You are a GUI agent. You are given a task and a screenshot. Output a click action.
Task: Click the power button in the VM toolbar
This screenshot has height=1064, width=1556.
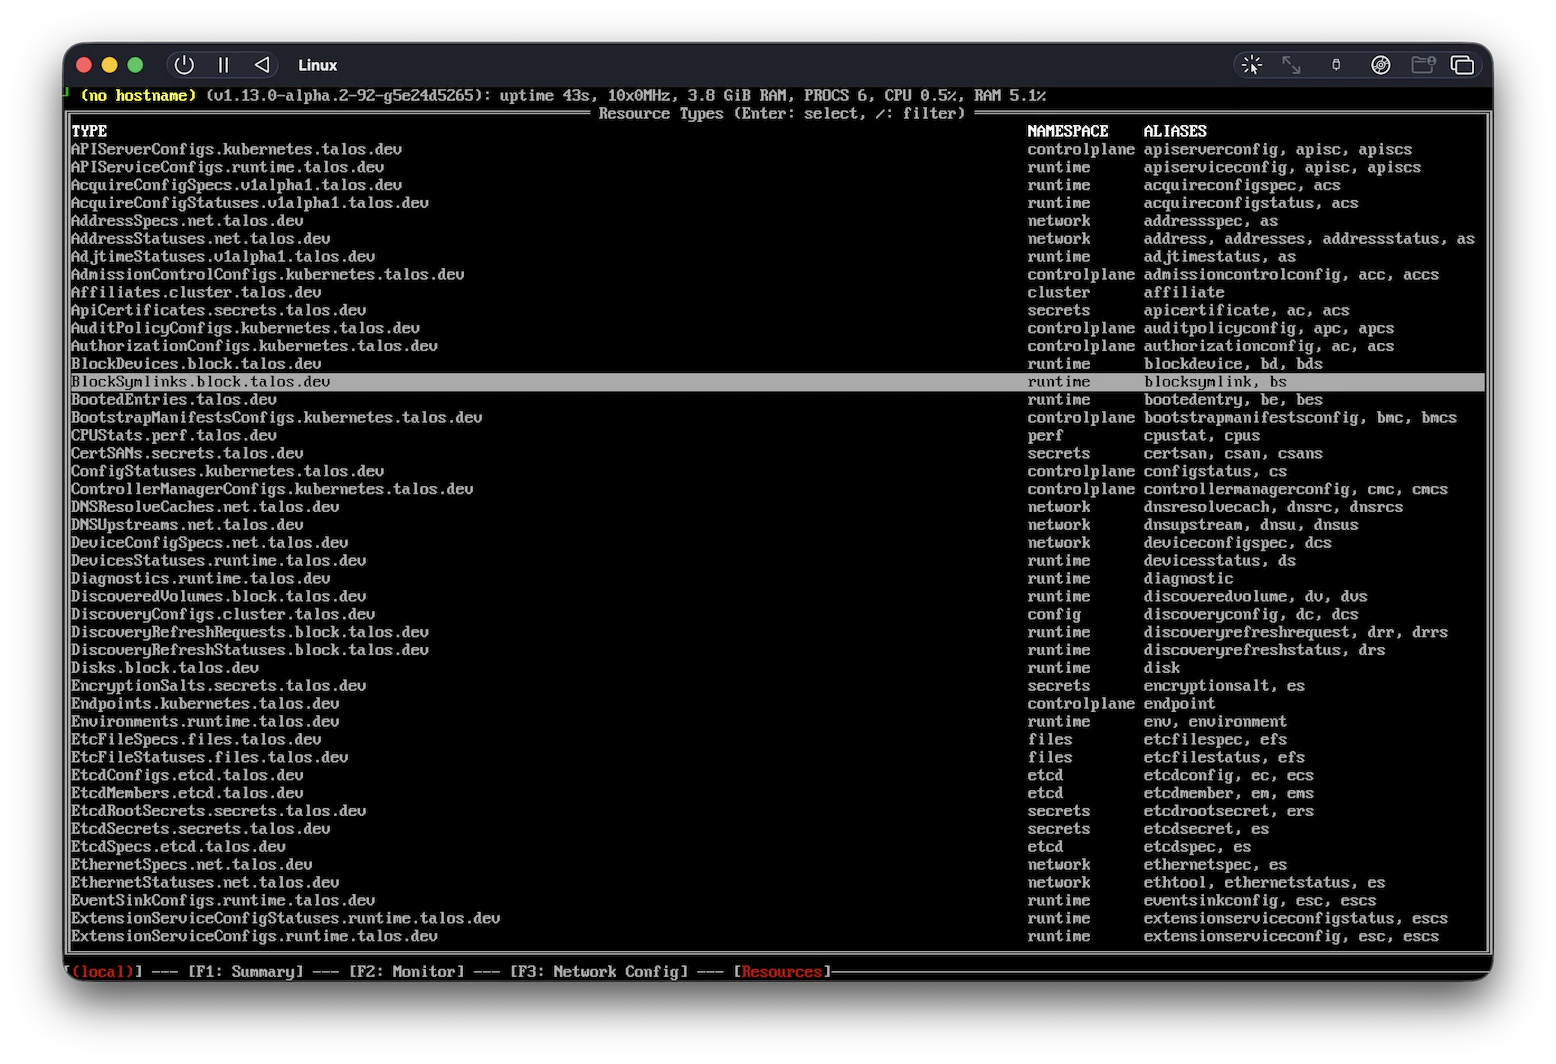pyautogui.click(x=183, y=65)
